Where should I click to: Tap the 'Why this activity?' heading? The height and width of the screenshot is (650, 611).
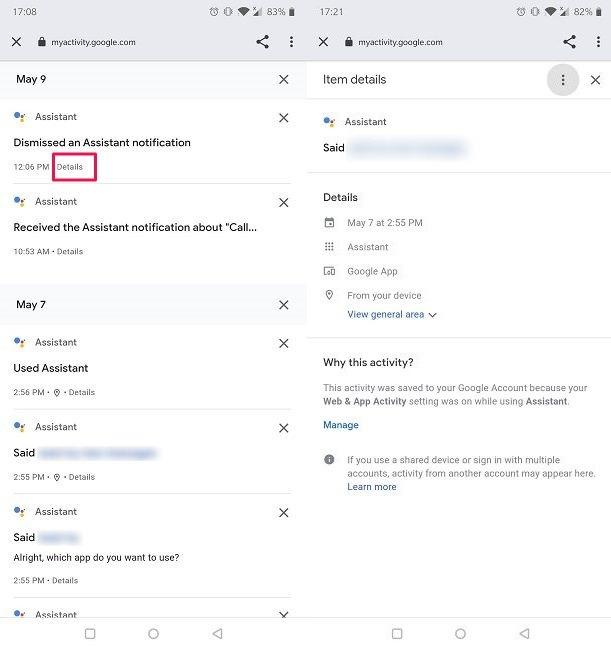368,362
